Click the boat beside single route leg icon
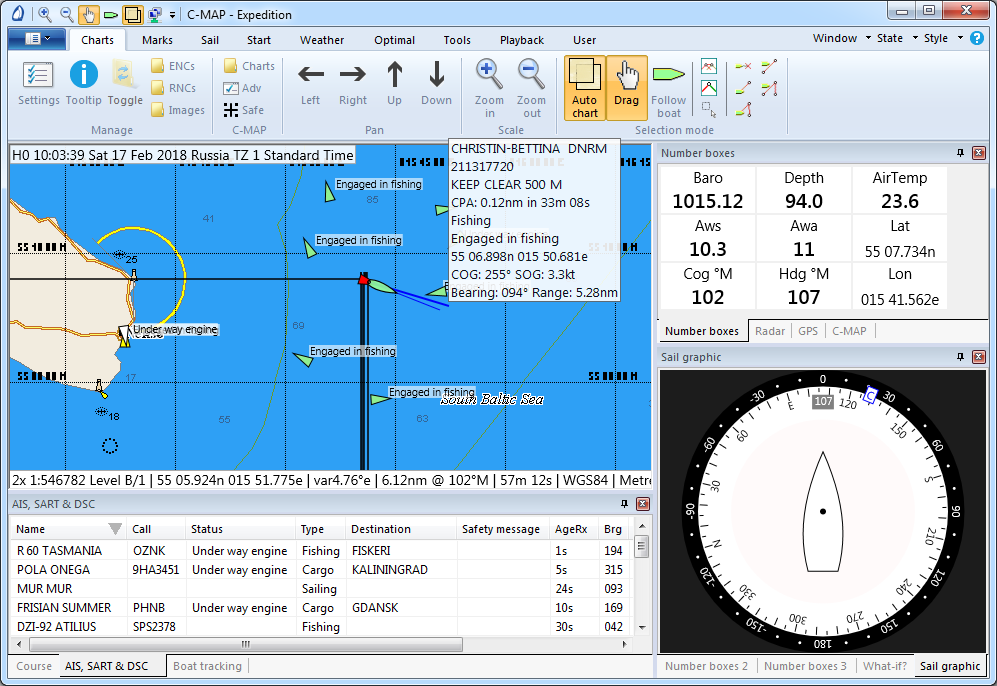This screenshot has width=997, height=686. (x=769, y=66)
